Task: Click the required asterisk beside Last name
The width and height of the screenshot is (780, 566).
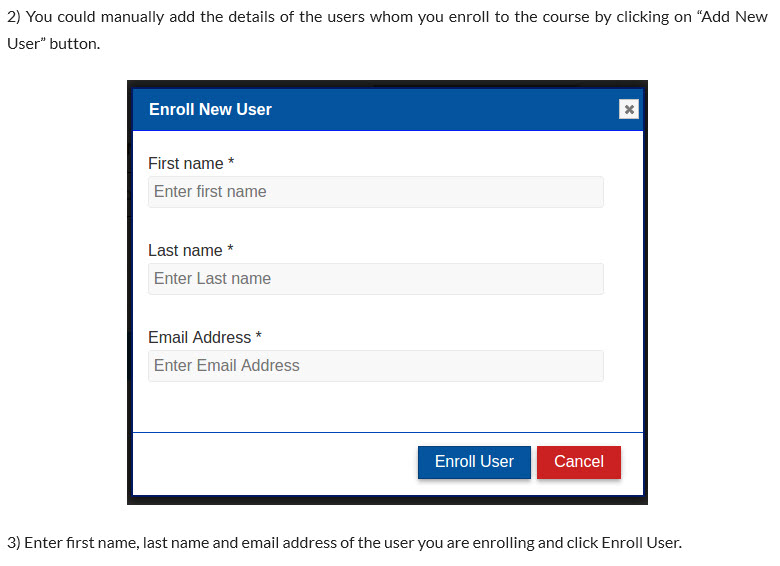Action: point(230,249)
